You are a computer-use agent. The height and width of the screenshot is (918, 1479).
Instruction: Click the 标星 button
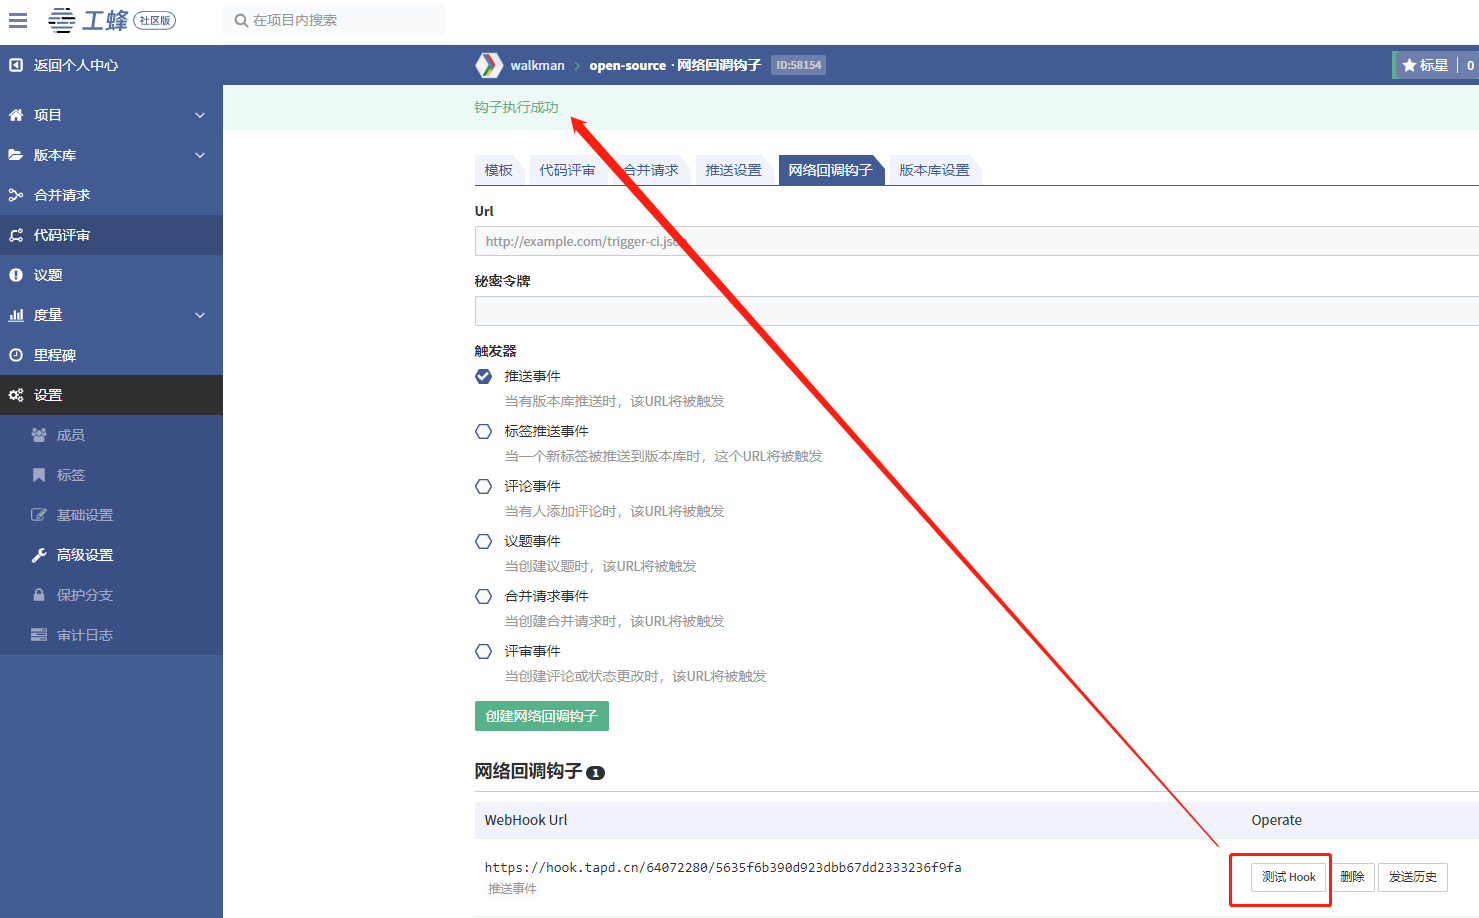(x=1425, y=65)
